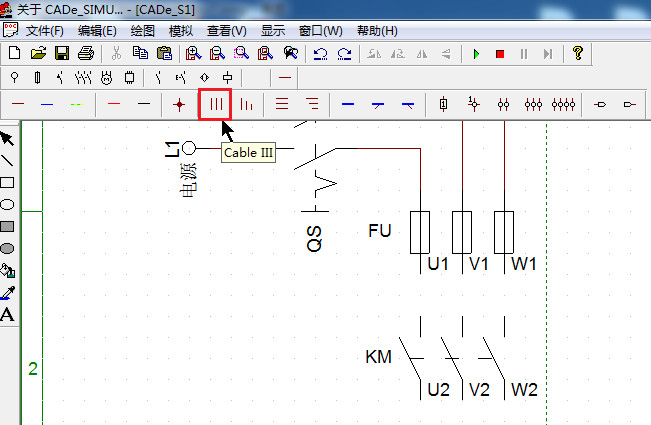Open the 显示 menu
Screen dimensions: 651x425
pos(273,31)
